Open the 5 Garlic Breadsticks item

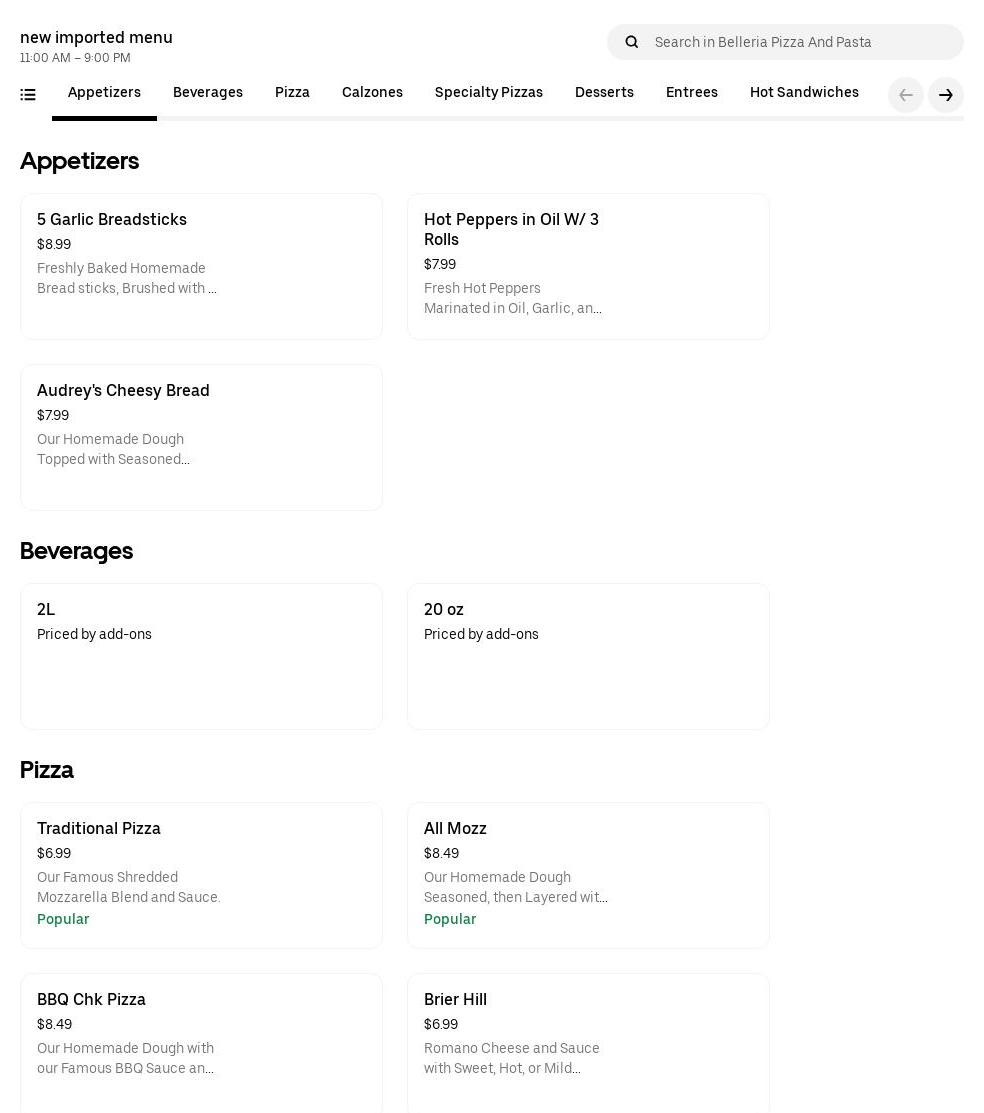[201, 266]
